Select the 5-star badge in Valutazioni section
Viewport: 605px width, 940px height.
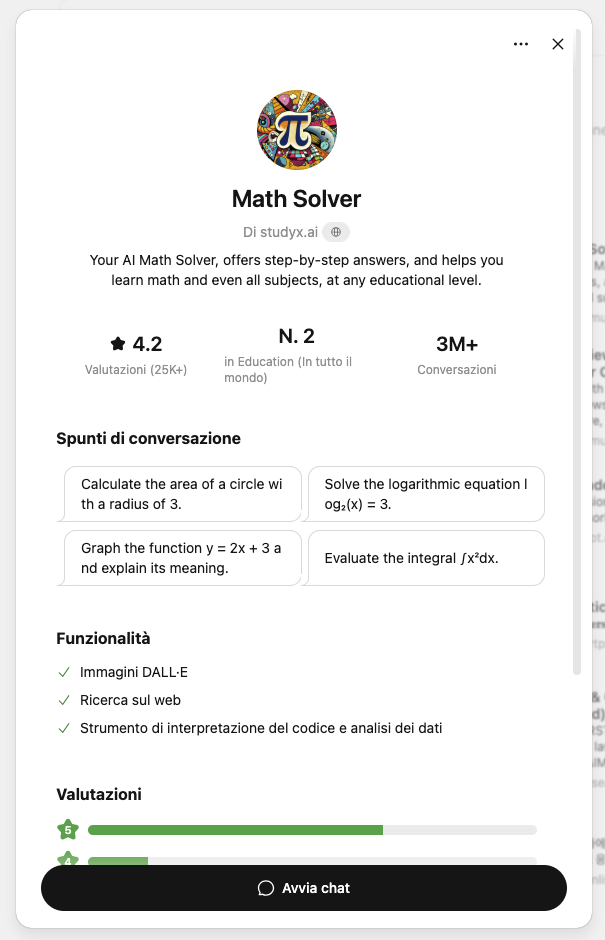tap(65, 829)
